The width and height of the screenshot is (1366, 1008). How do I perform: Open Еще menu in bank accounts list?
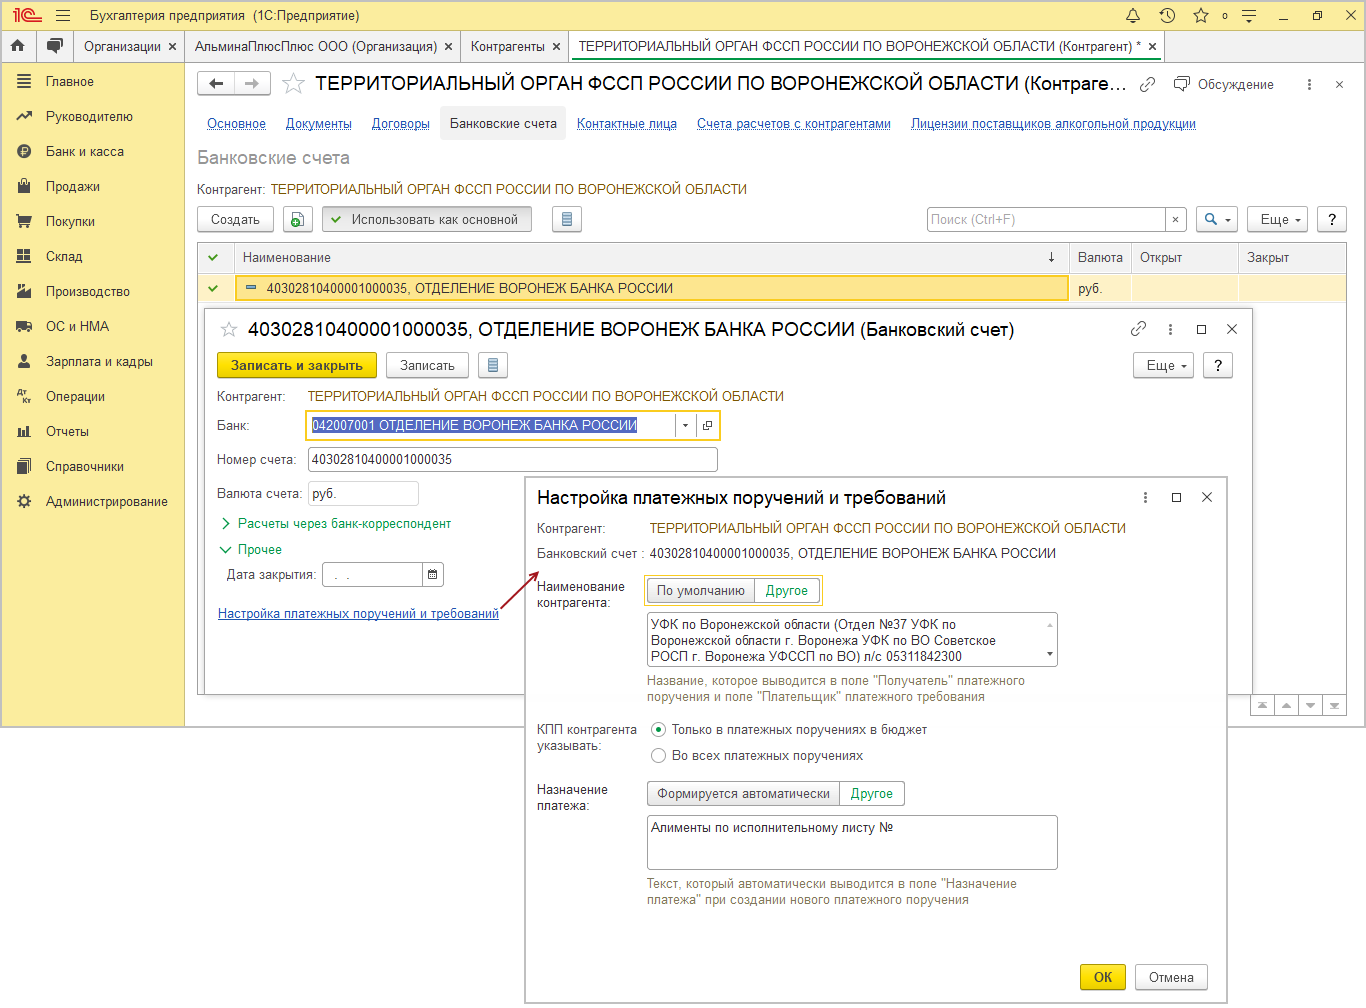coord(1278,220)
